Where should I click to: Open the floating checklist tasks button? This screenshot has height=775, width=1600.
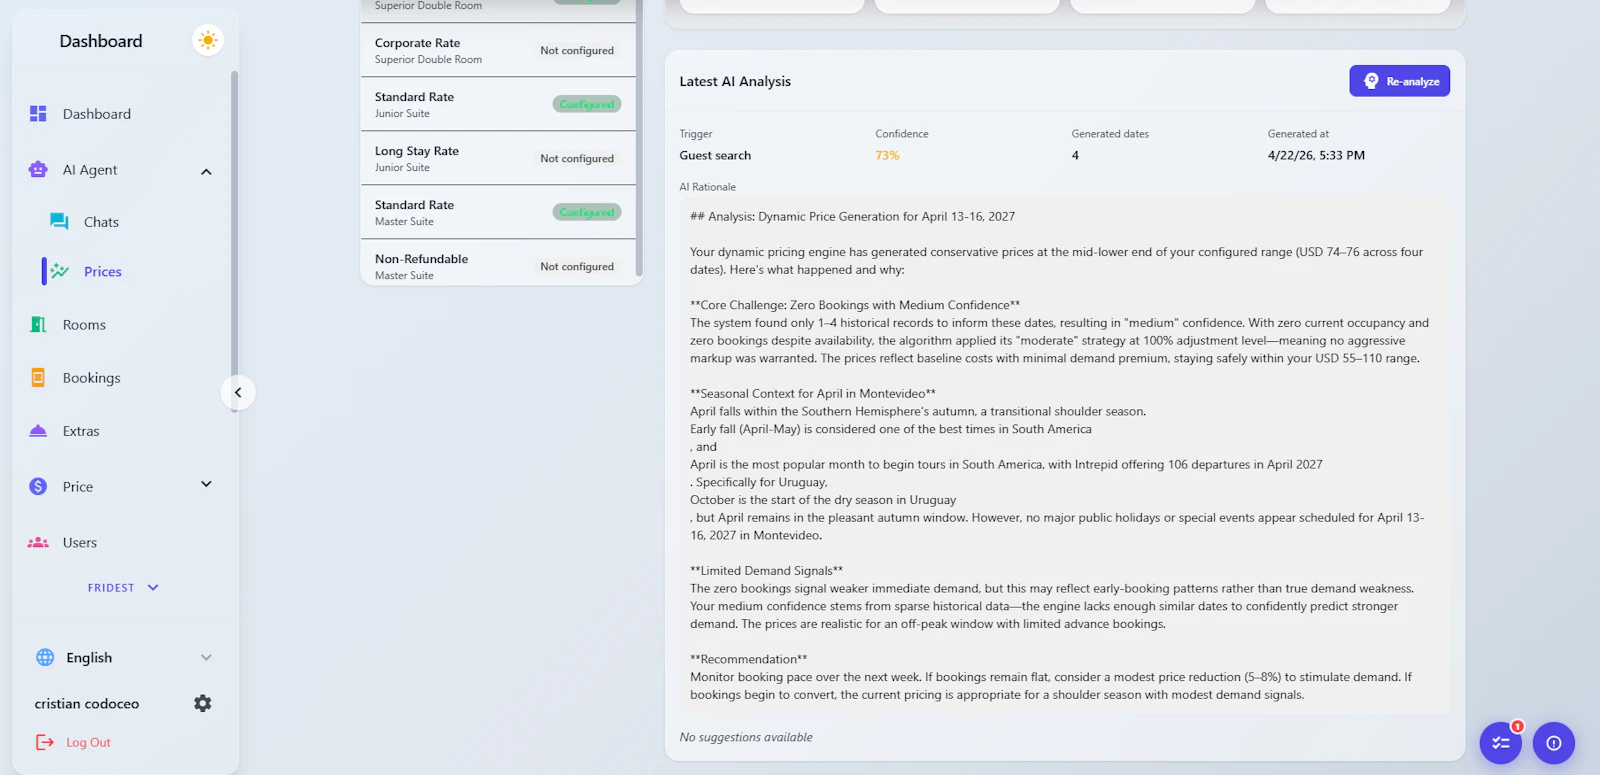pos(1501,743)
